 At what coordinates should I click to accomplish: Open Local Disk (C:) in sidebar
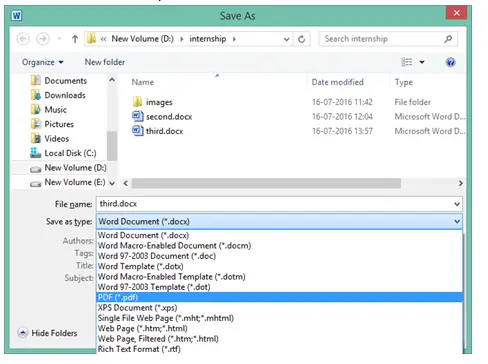click(x=63, y=153)
